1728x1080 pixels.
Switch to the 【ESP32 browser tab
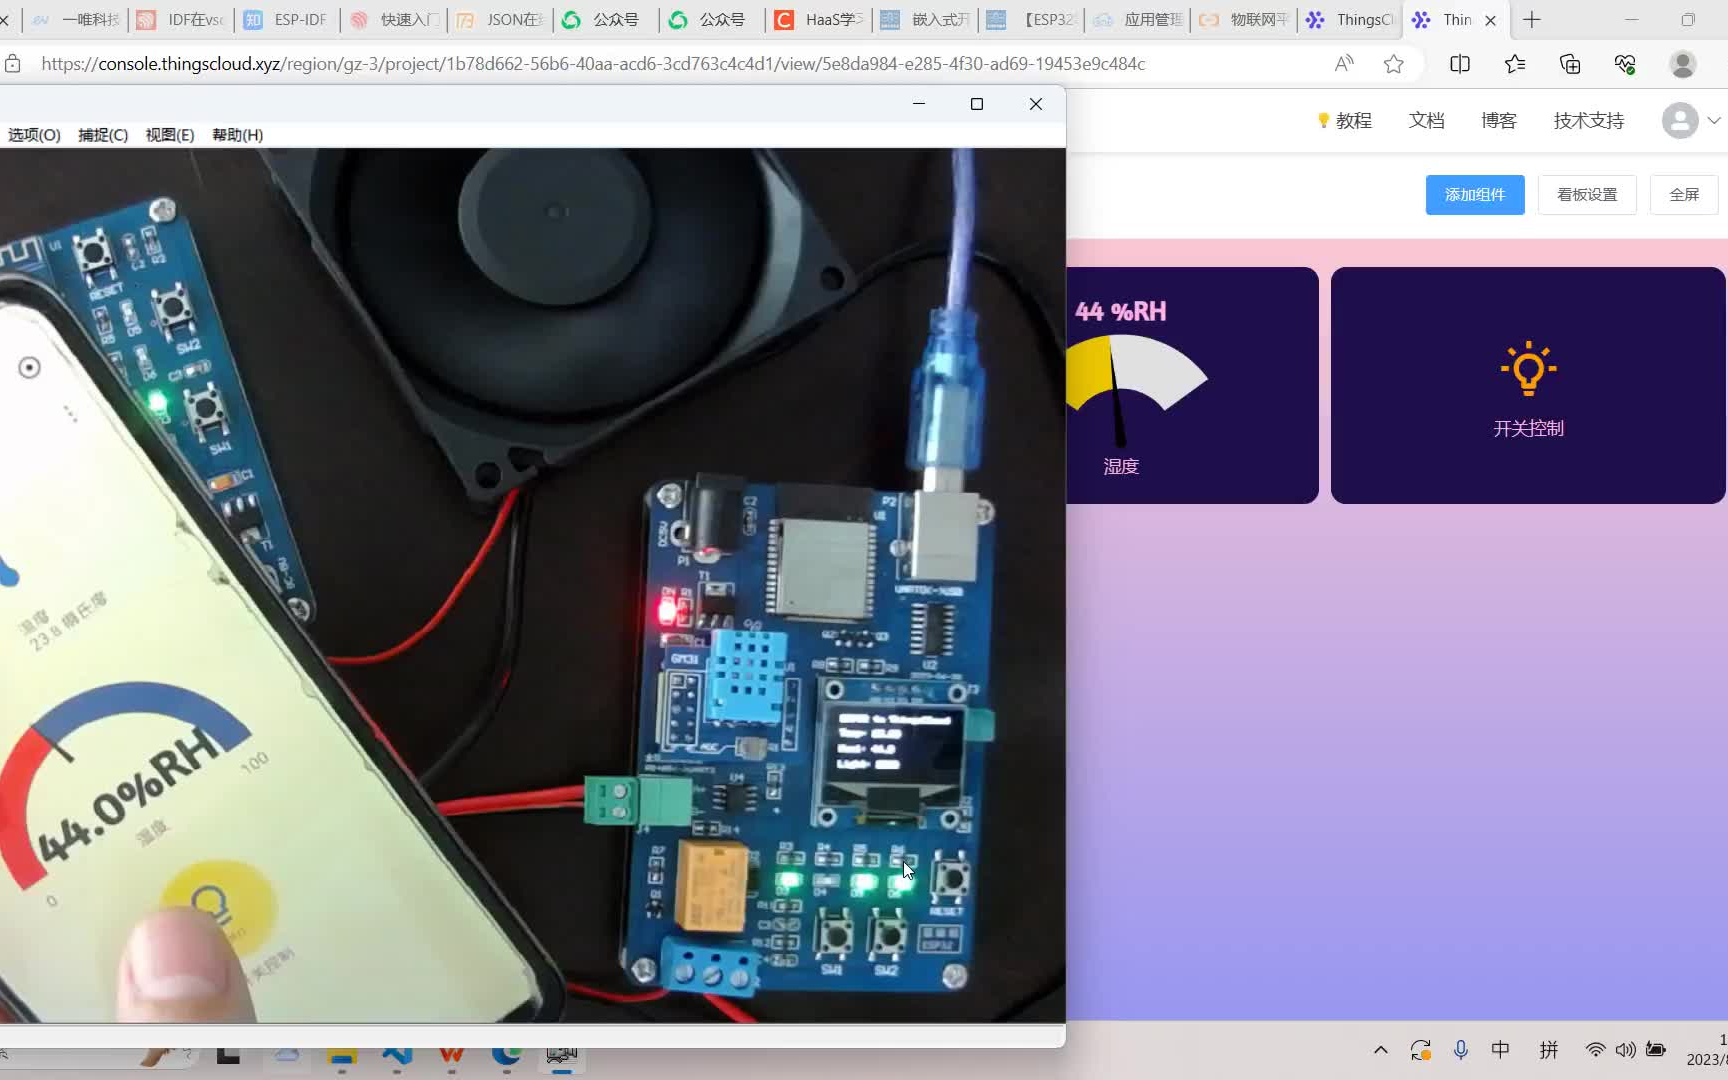(1032, 20)
